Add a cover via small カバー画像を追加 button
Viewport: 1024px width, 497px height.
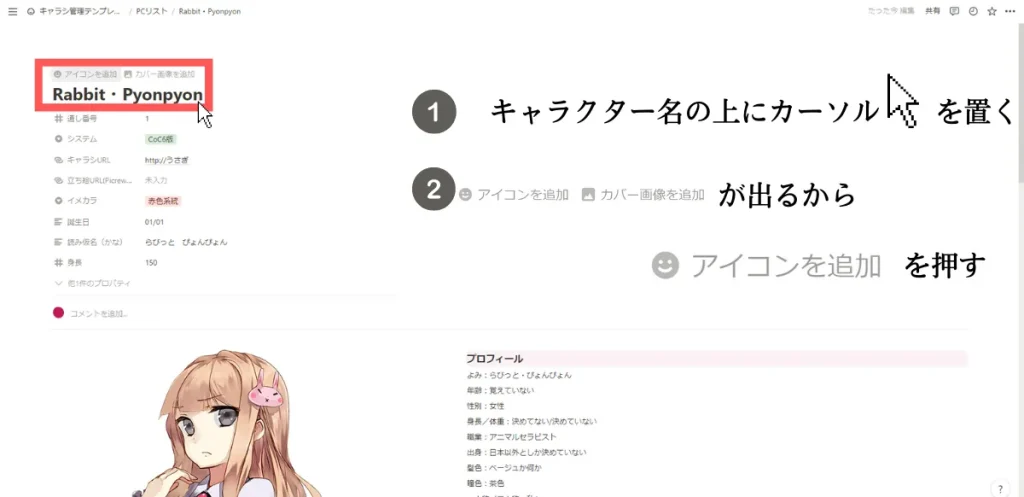[x=159, y=74]
